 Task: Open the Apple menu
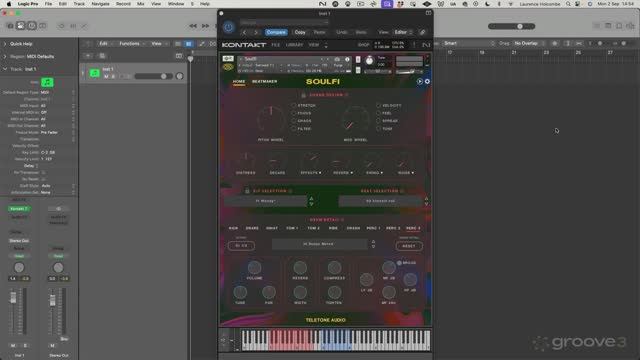[9, 4]
